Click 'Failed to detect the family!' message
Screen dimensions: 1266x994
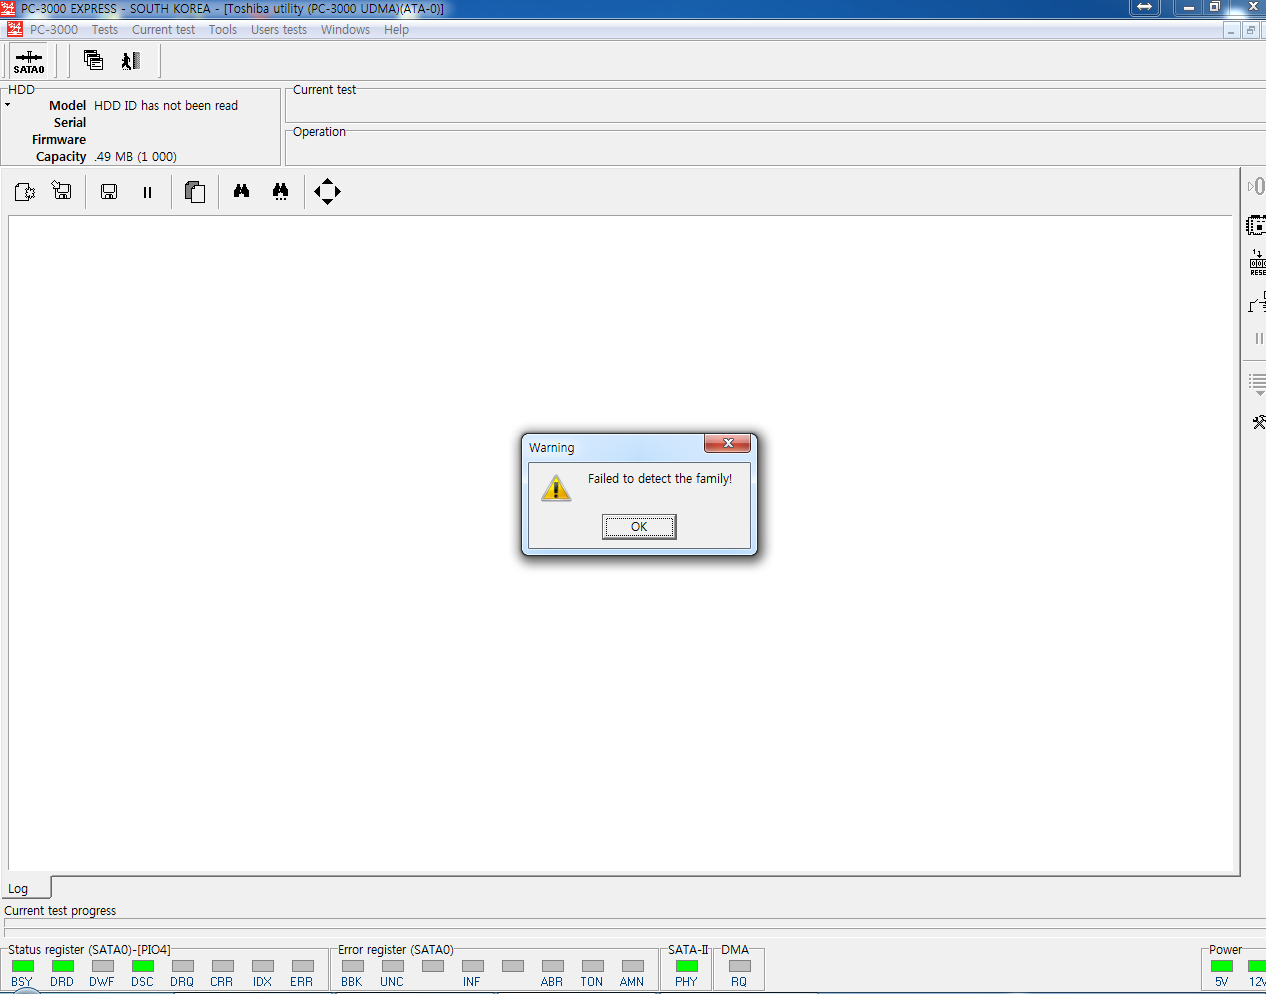[660, 479]
